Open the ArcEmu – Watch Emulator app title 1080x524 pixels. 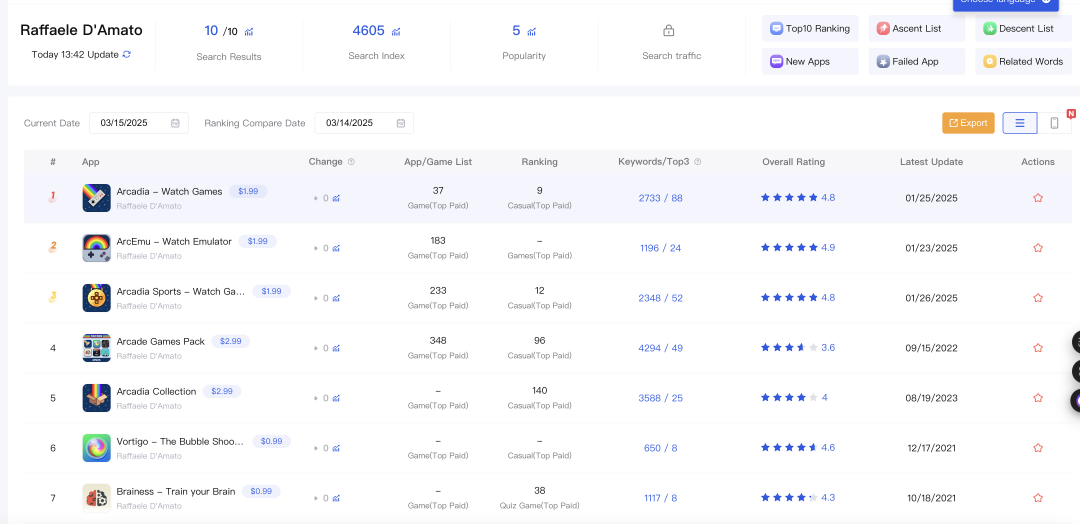coord(174,242)
